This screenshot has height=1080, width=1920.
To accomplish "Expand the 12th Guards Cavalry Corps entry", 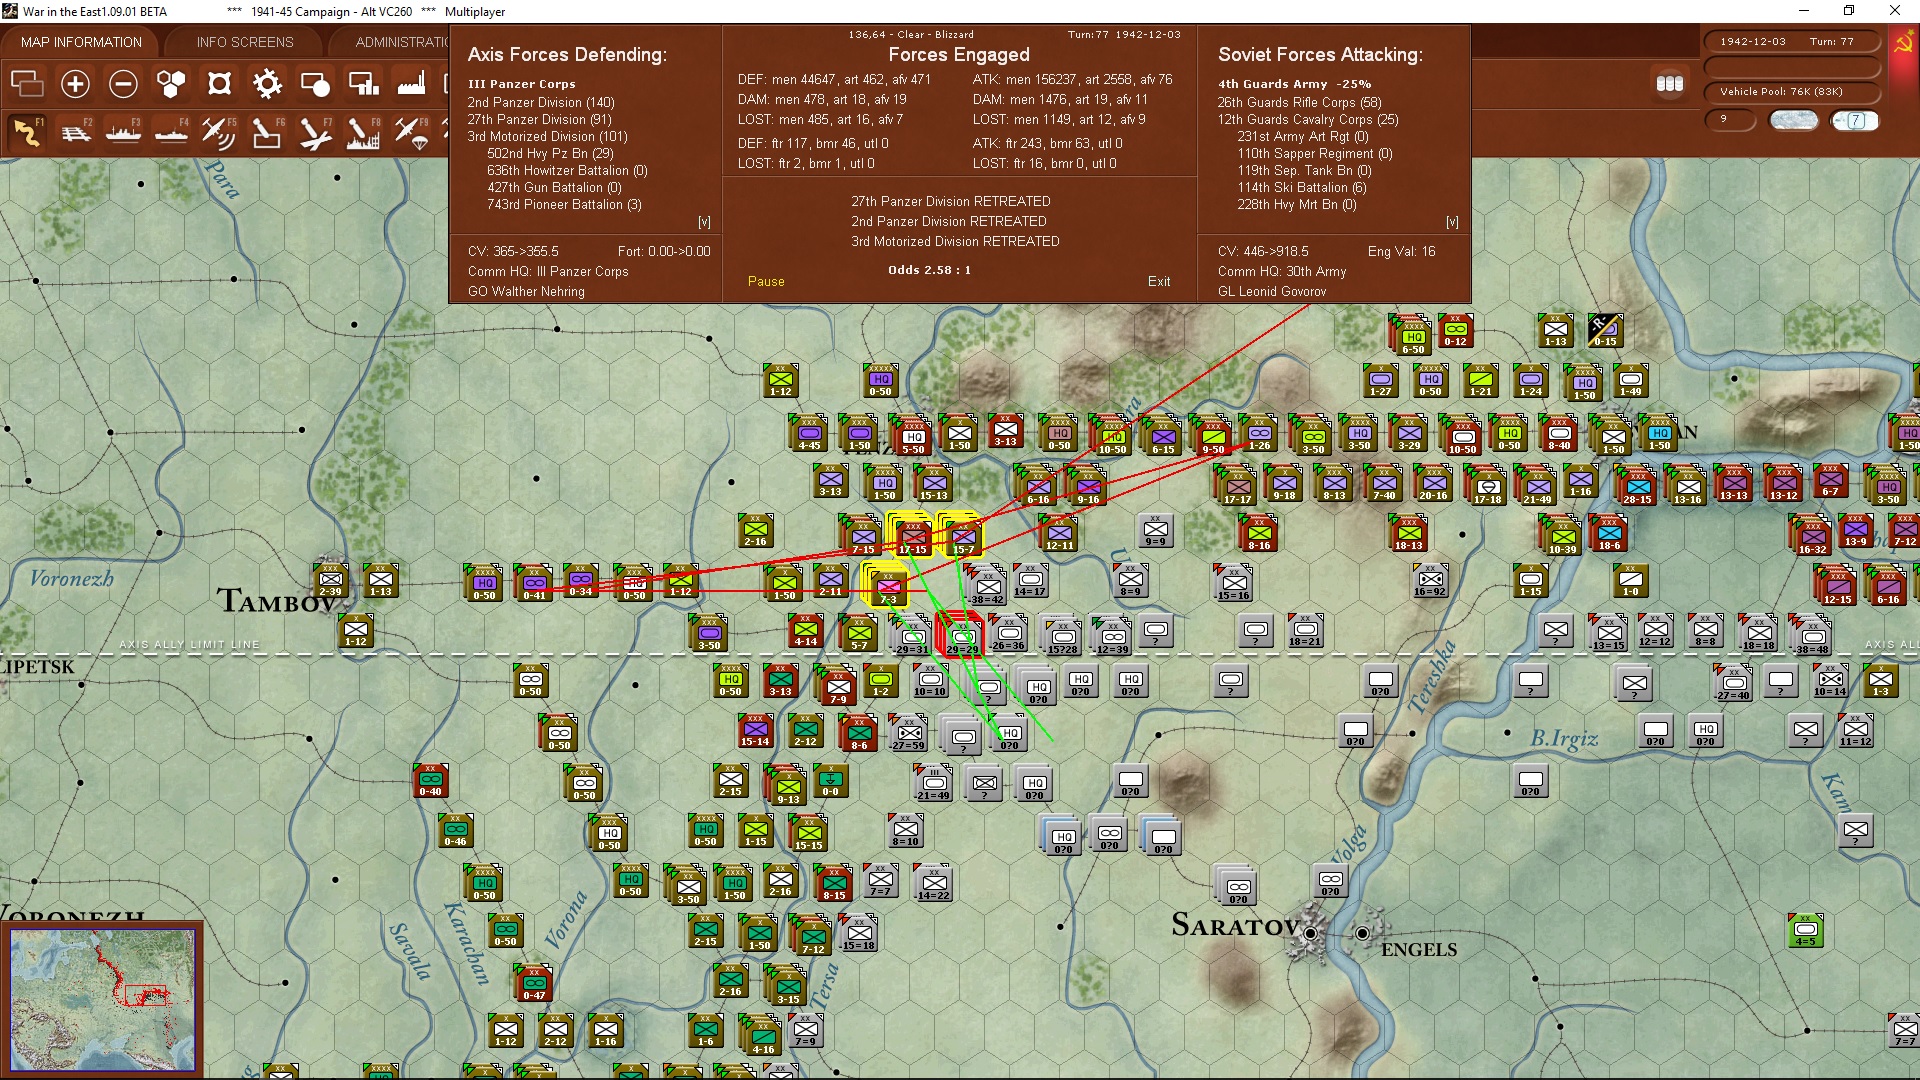I will tap(1307, 120).
